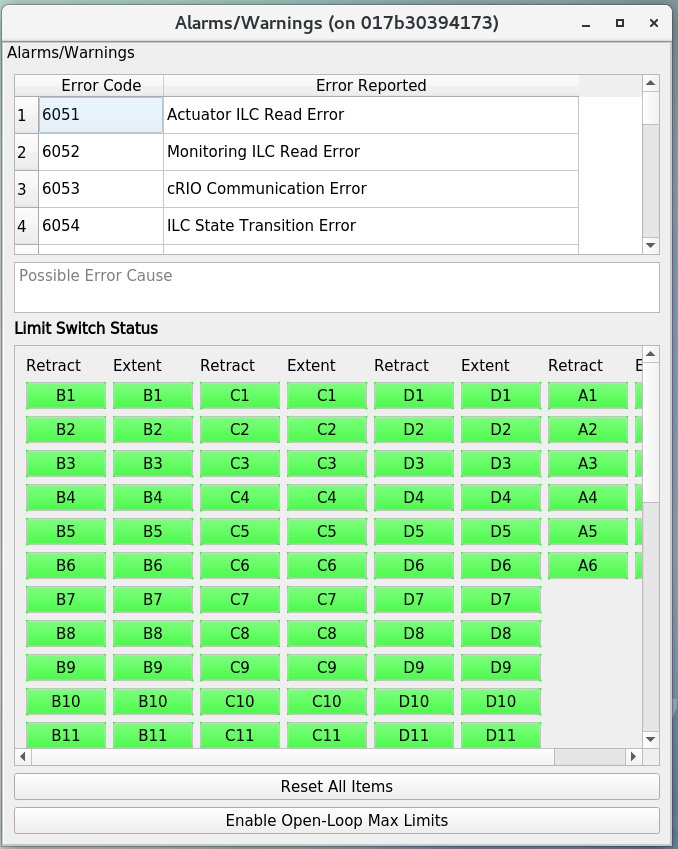Click the Extent B11 limit switch indicator
Screen dimensions: 678x849
tap(153, 736)
